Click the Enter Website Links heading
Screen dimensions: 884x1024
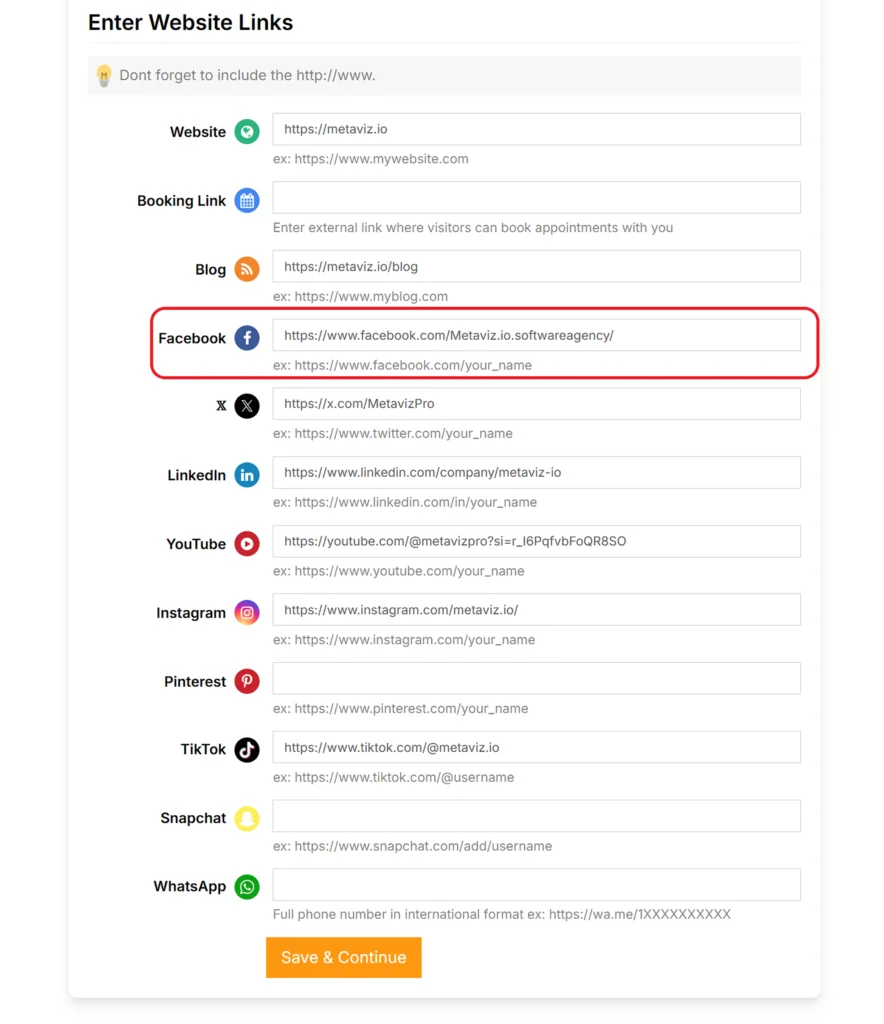click(x=190, y=22)
